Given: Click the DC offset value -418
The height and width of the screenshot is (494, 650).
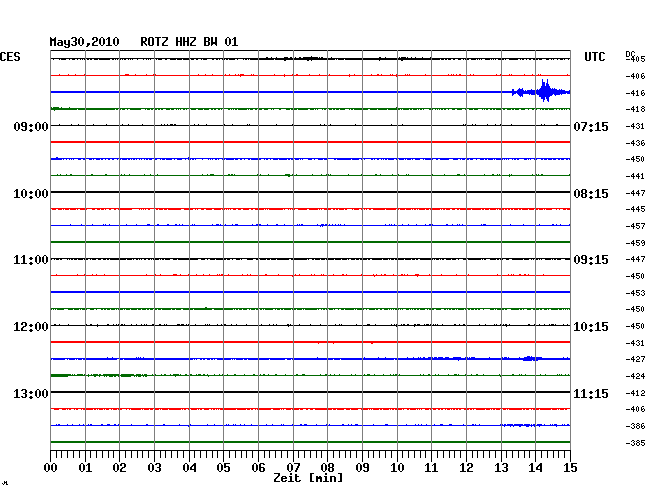Looking at the screenshot, I should 635,109.
